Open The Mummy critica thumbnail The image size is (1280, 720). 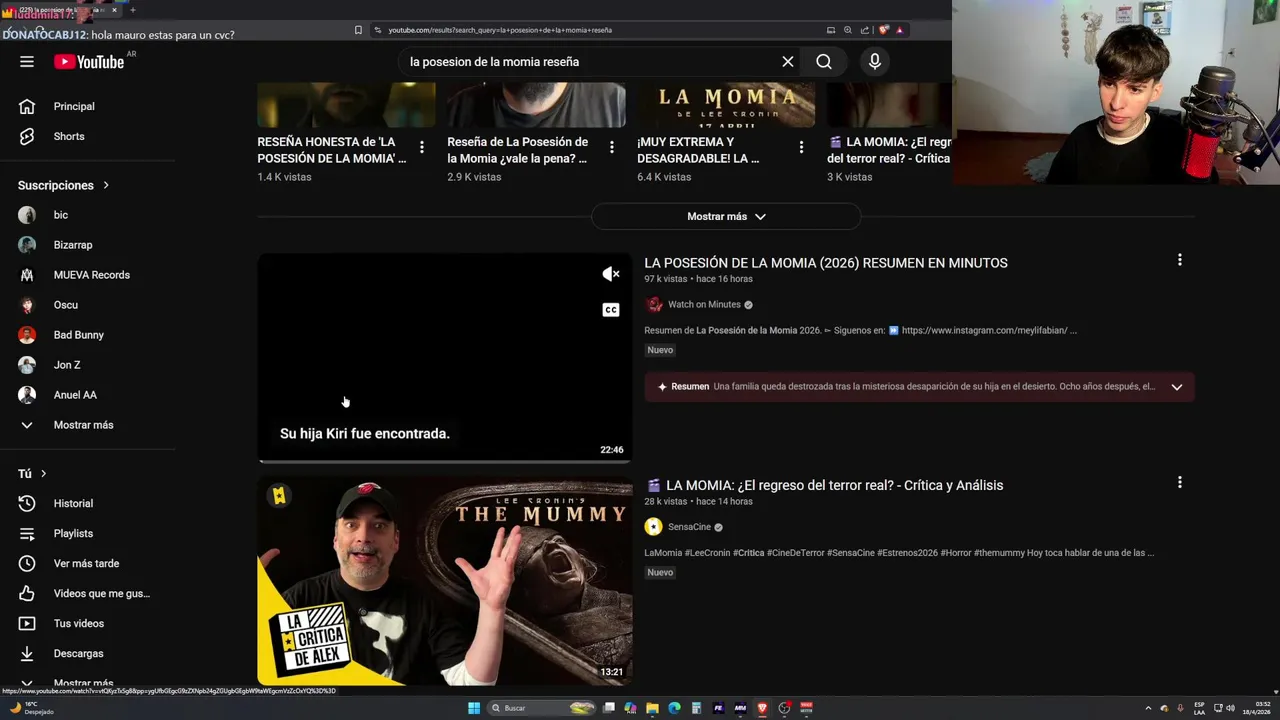(x=445, y=580)
